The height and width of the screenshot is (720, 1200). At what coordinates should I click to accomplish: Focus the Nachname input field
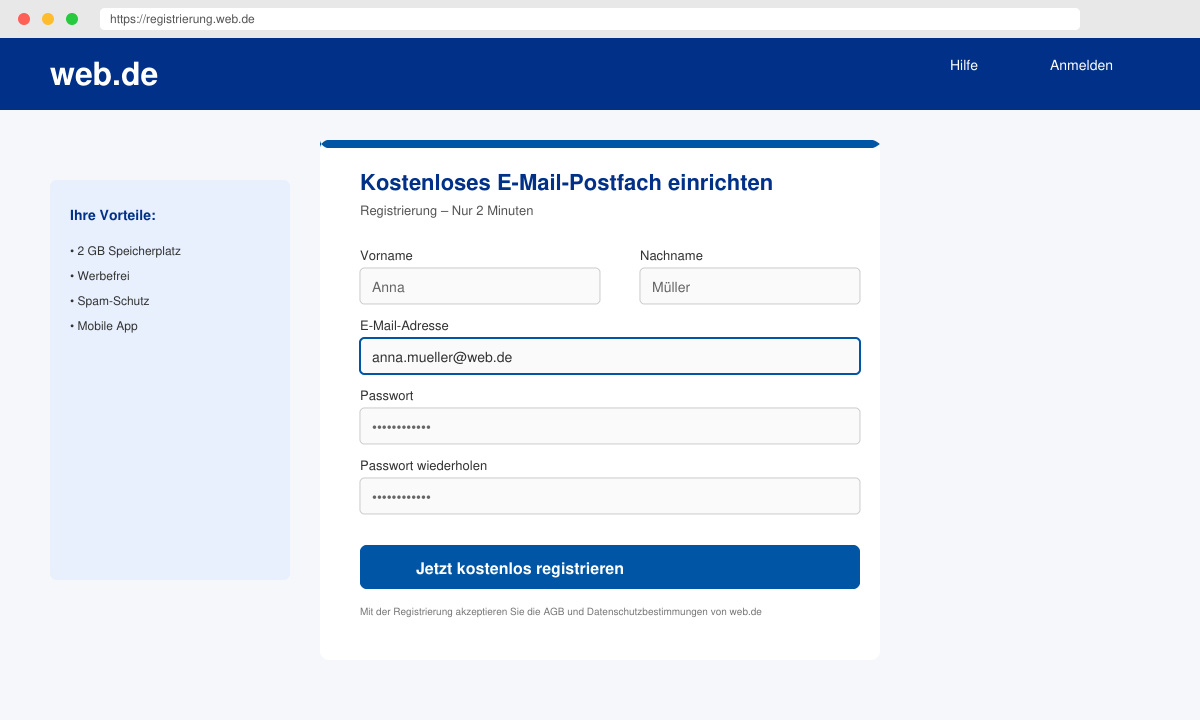tap(750, 286)
